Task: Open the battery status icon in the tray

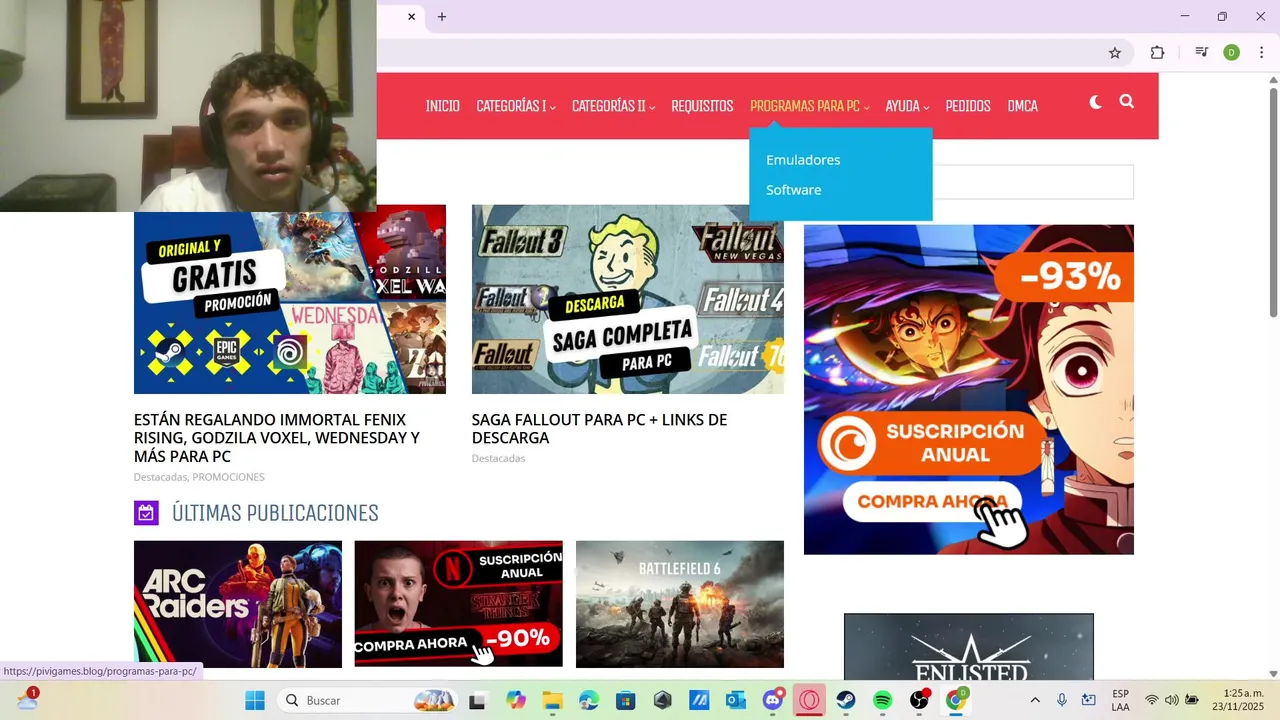Action: click(x=1192, y=700)
